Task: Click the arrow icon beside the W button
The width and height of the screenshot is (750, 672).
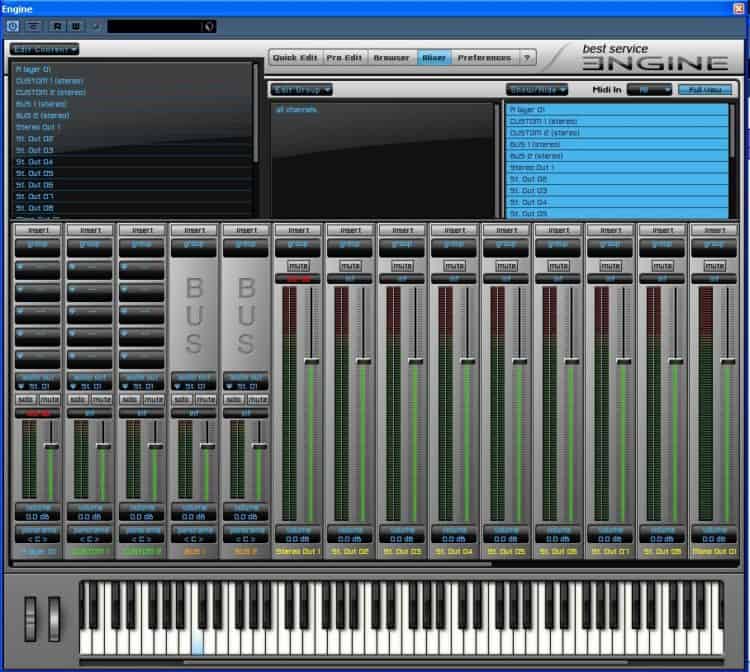Action: (96, 26)
